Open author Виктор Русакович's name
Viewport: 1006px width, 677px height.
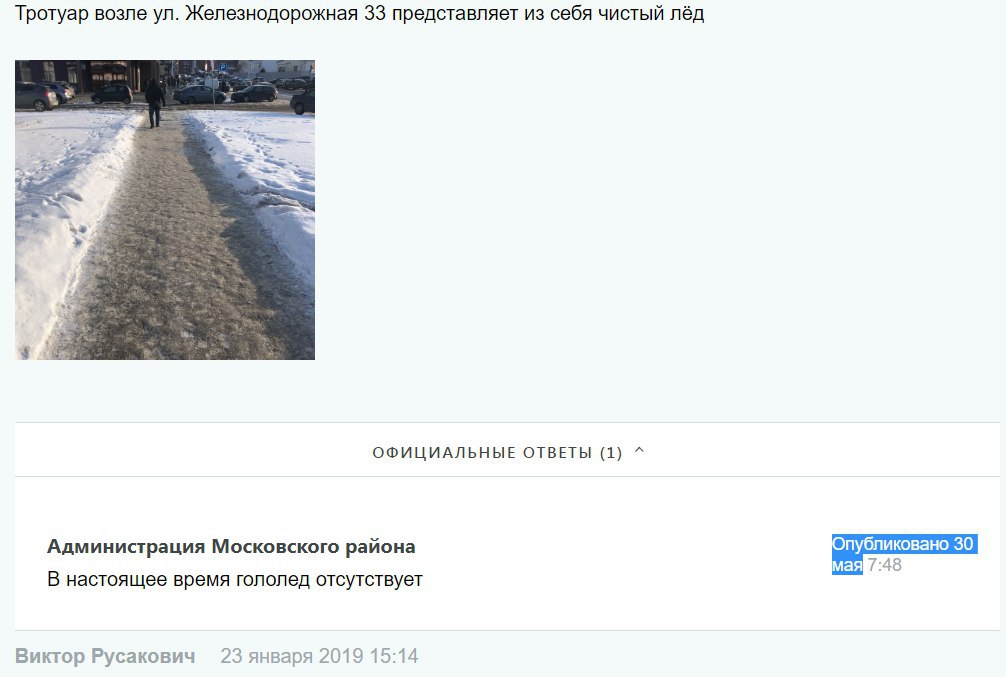click(105, 656)
